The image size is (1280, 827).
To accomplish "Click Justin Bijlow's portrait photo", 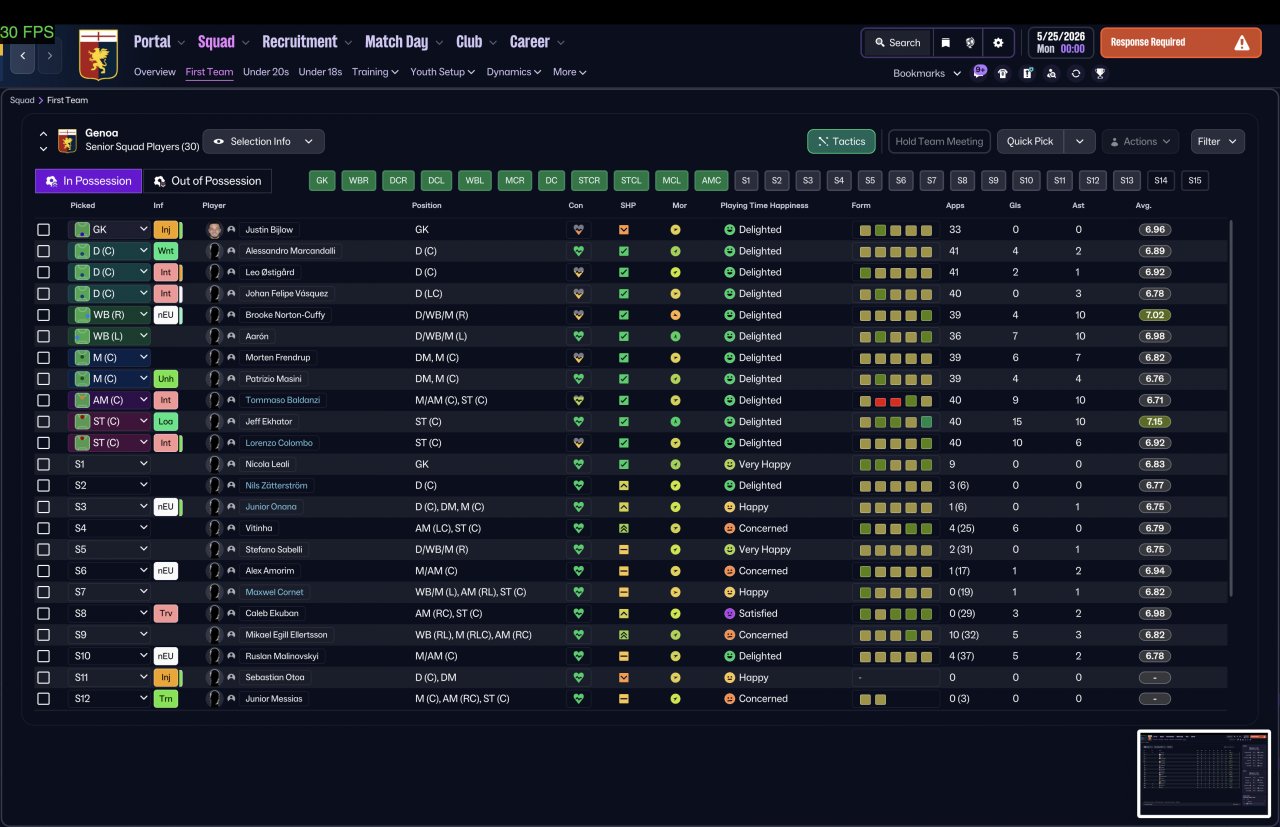I will click(x=214, y=230).
